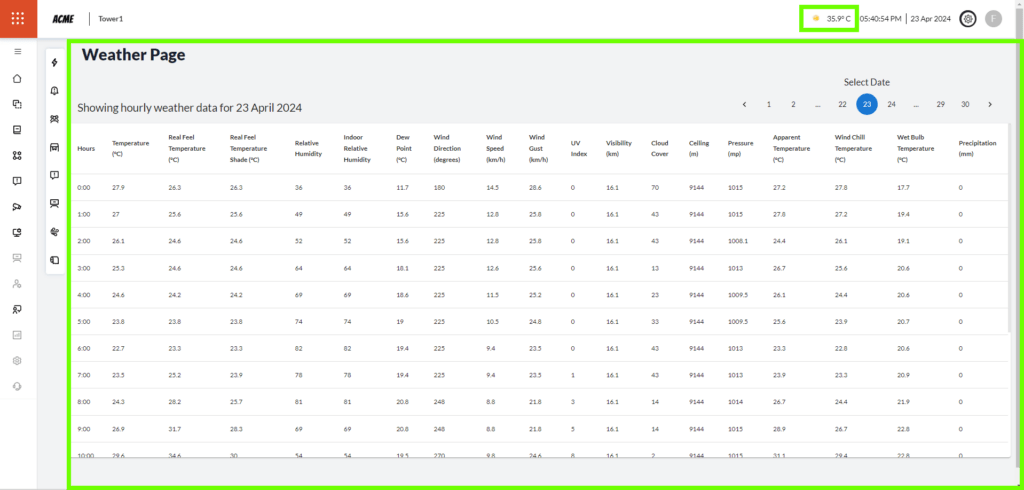Click the sun weather icon in header

point(816,18)
